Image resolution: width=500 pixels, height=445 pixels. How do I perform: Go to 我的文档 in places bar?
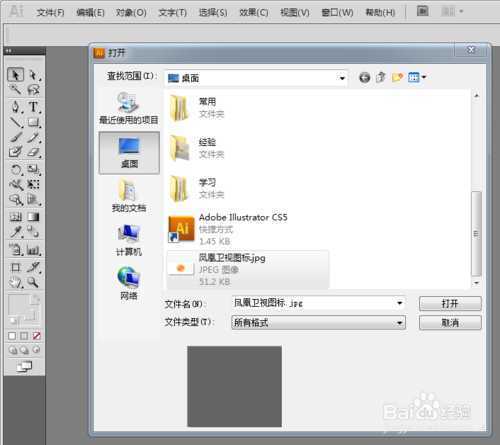coord(129,196)
